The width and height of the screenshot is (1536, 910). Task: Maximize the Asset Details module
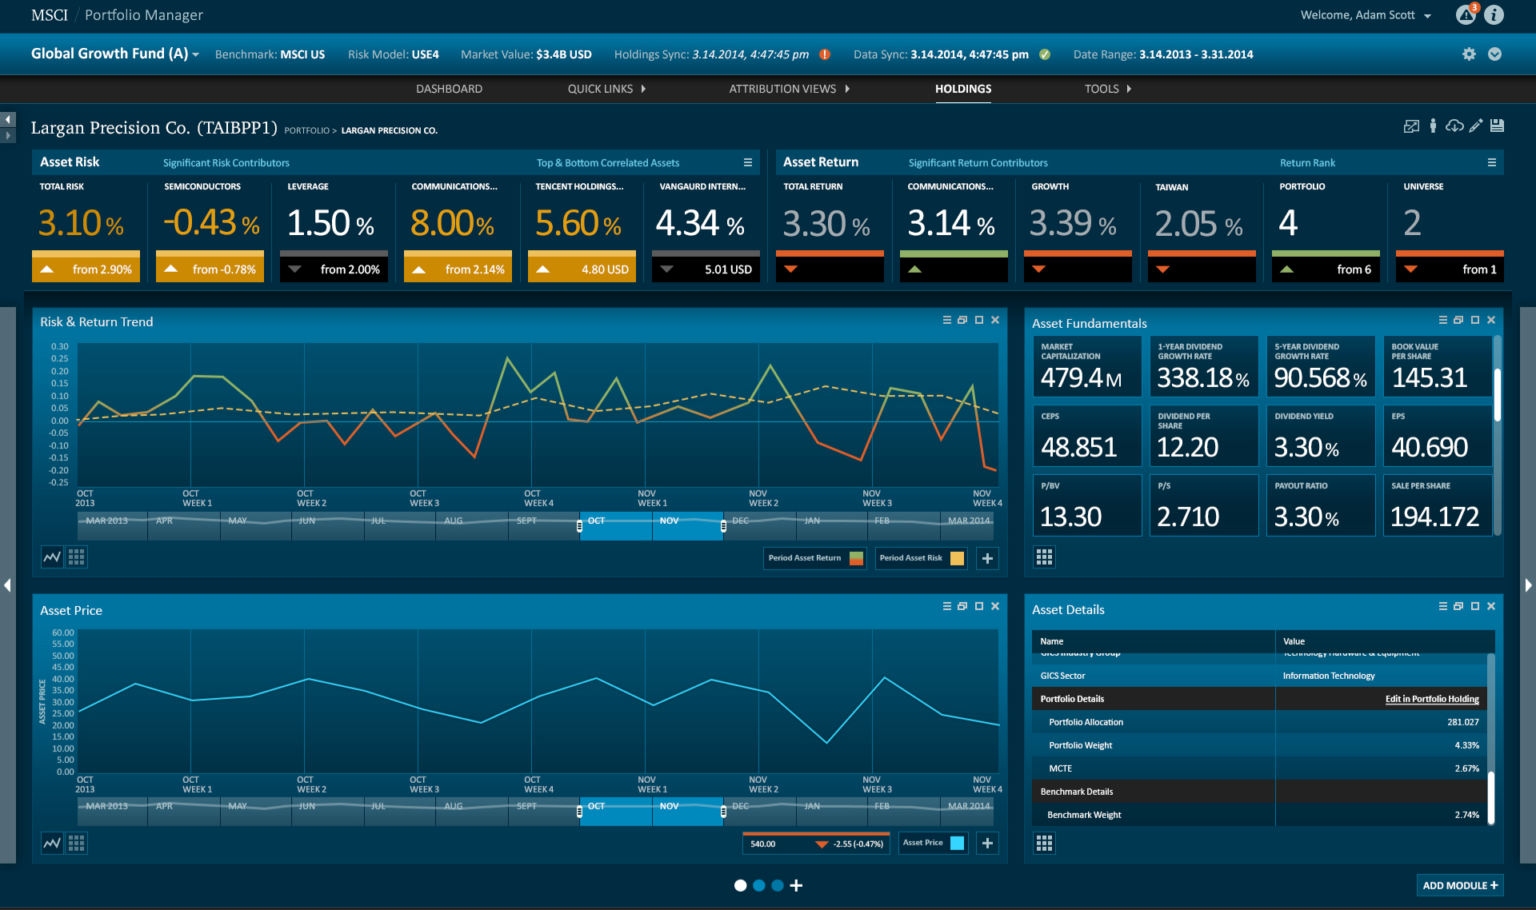point(1475,606)
